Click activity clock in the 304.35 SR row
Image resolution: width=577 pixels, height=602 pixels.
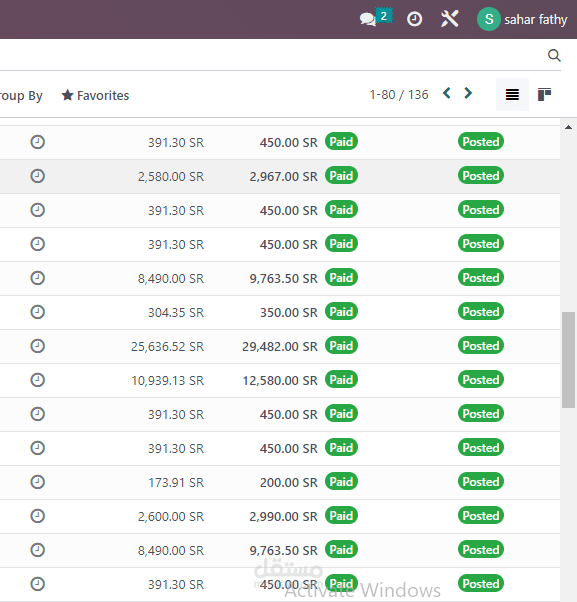pyautogui.click(x=38, y=312)
